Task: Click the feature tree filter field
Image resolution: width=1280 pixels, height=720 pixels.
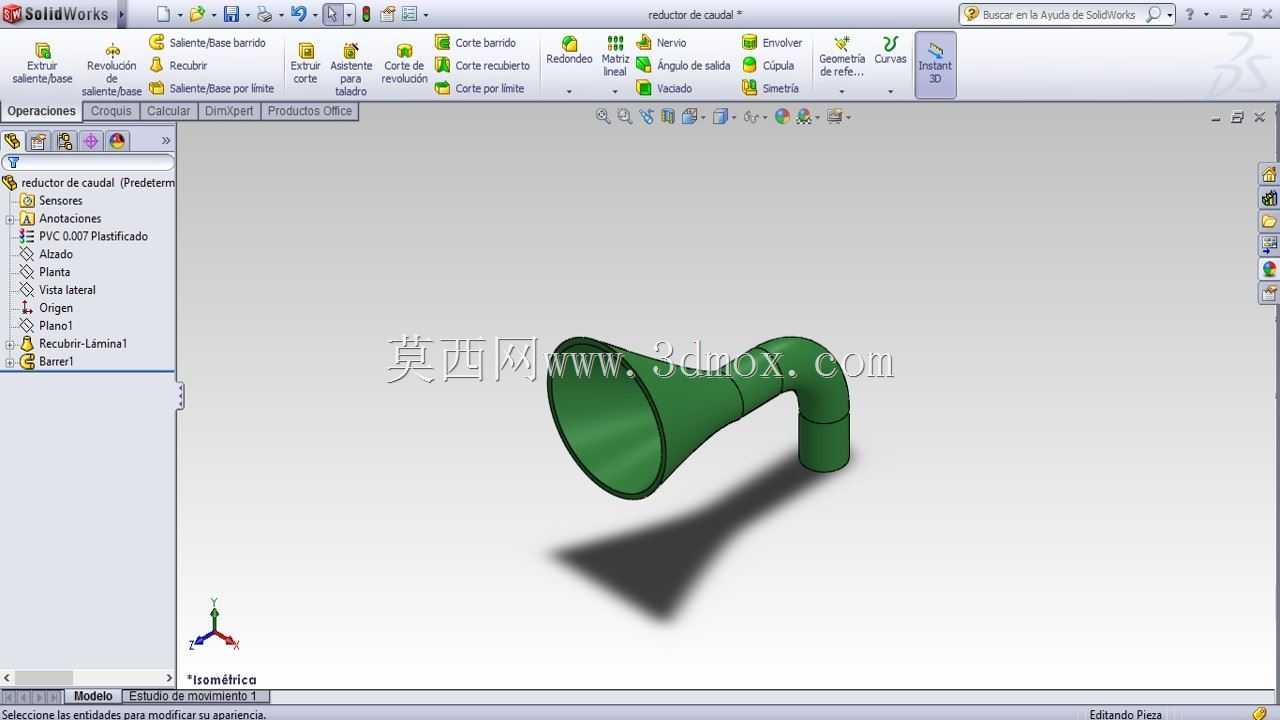Action: tap(88, 162)
